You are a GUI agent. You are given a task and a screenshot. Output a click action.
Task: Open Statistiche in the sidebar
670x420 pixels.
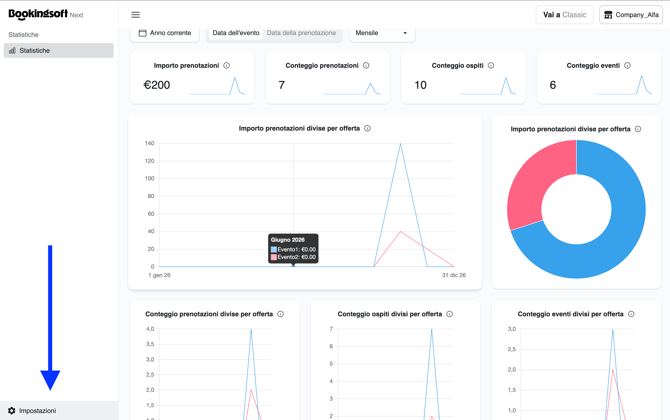(x=59, y=50)
